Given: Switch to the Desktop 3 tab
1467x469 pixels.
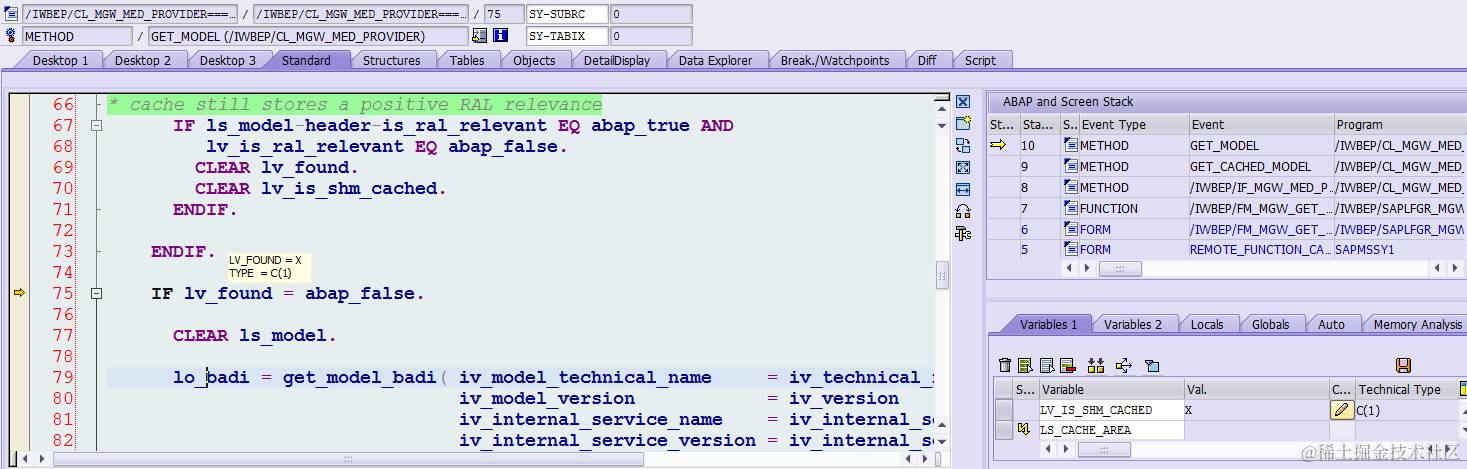Looking at the screenshot, I should pyautogui.click(x=228, y=60).
